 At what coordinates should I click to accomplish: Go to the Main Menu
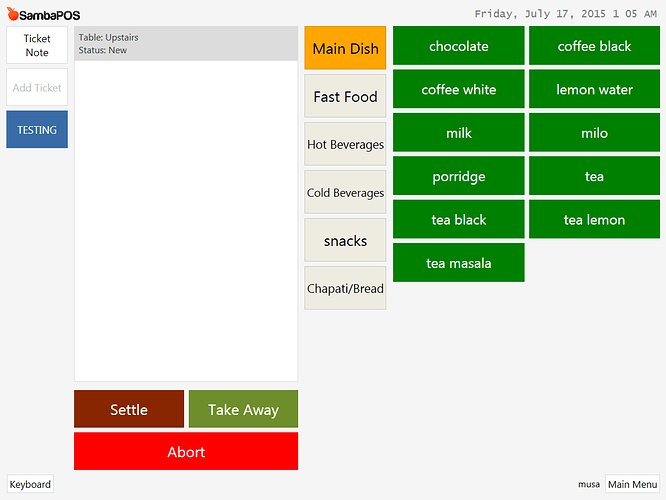coord(632,484)
